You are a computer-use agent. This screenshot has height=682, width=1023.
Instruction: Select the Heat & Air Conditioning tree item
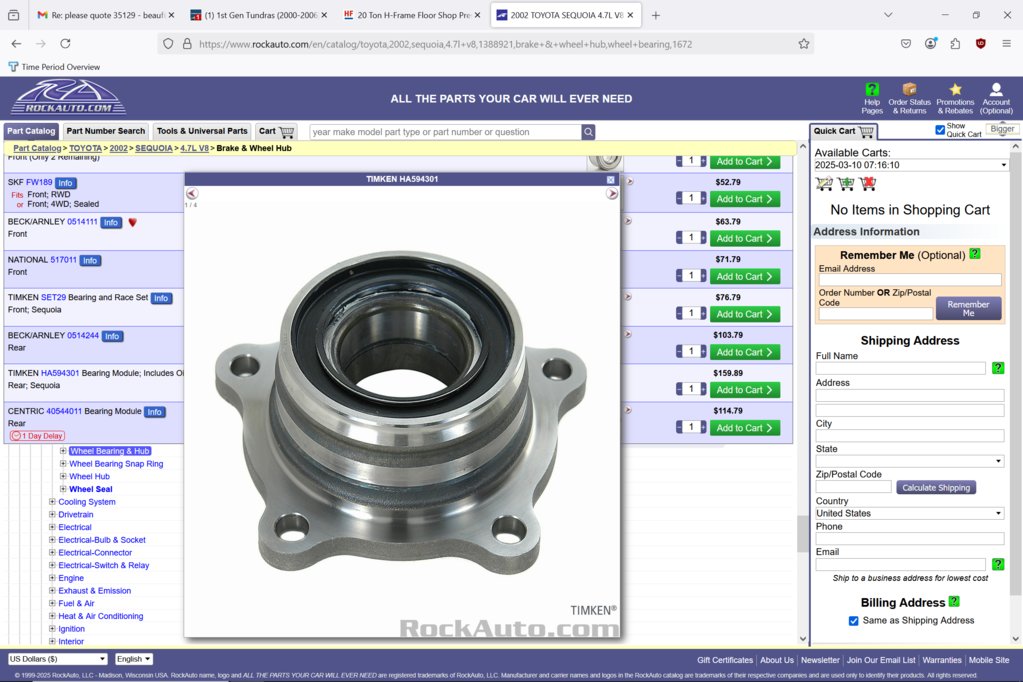pyautogui.click(x=100, y=616)
